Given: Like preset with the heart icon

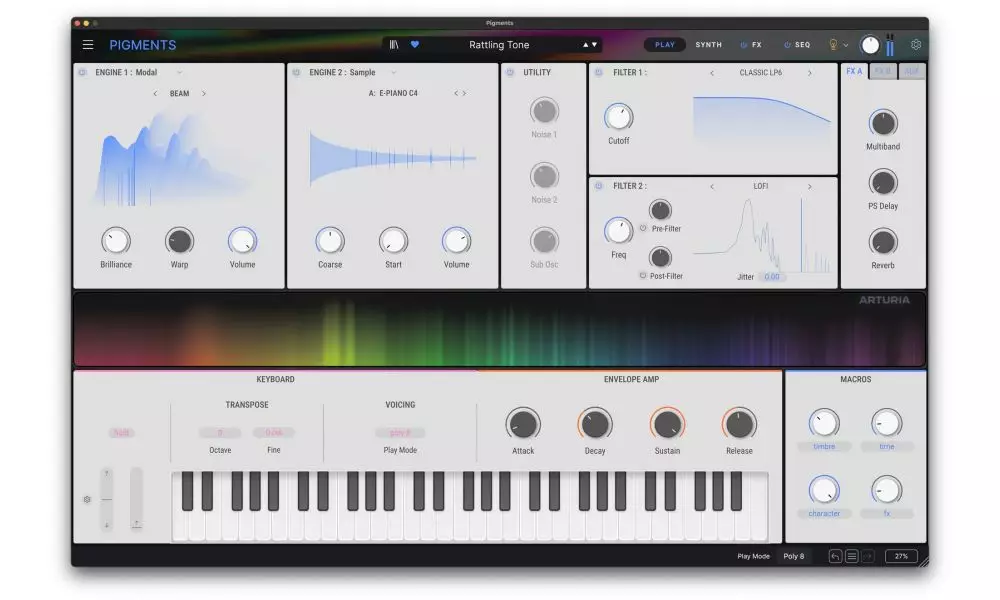Looking at the screenshot, I should [x=415, y=45].
